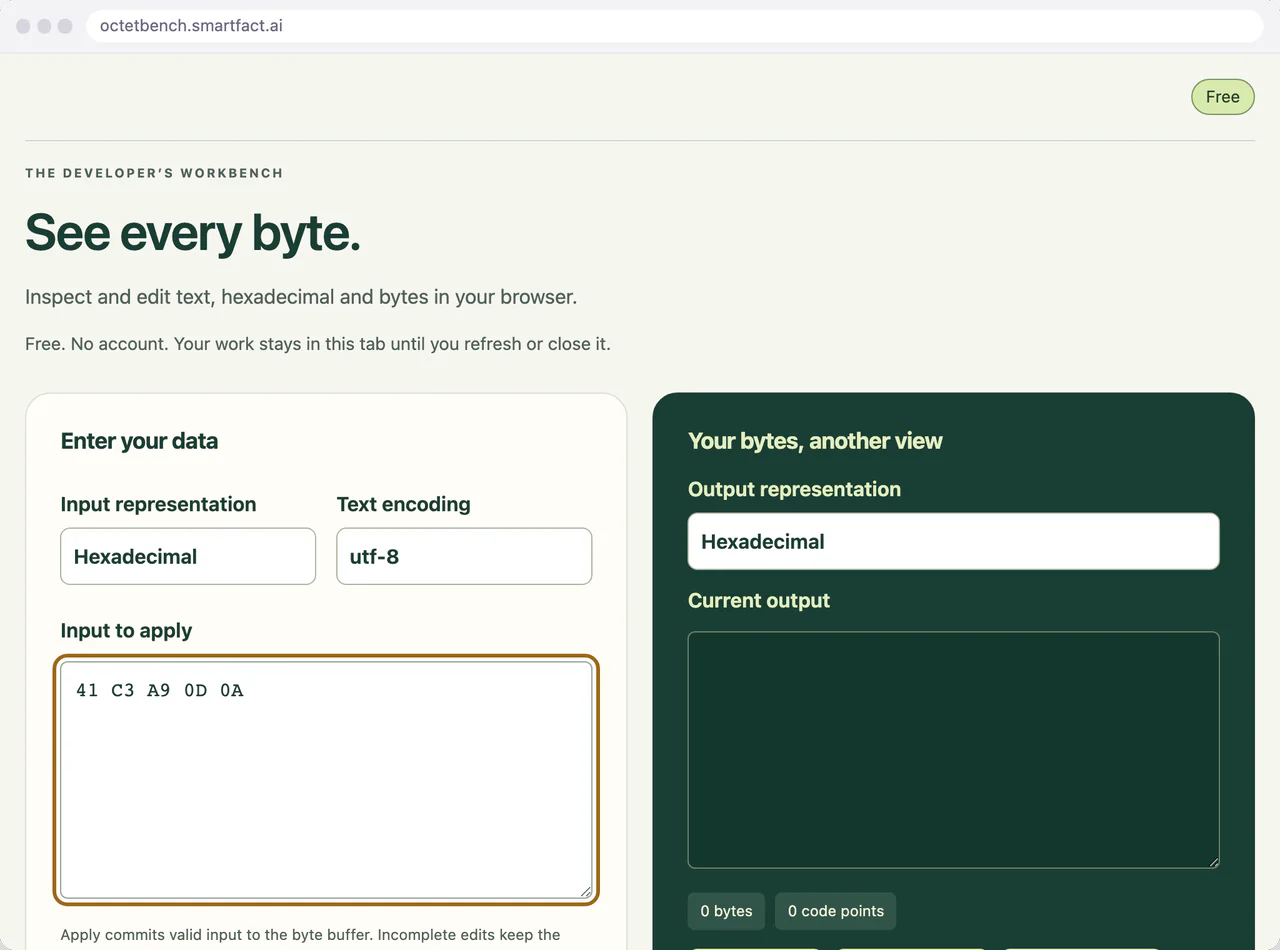Click the "Input representation" label

coord(158,504)
